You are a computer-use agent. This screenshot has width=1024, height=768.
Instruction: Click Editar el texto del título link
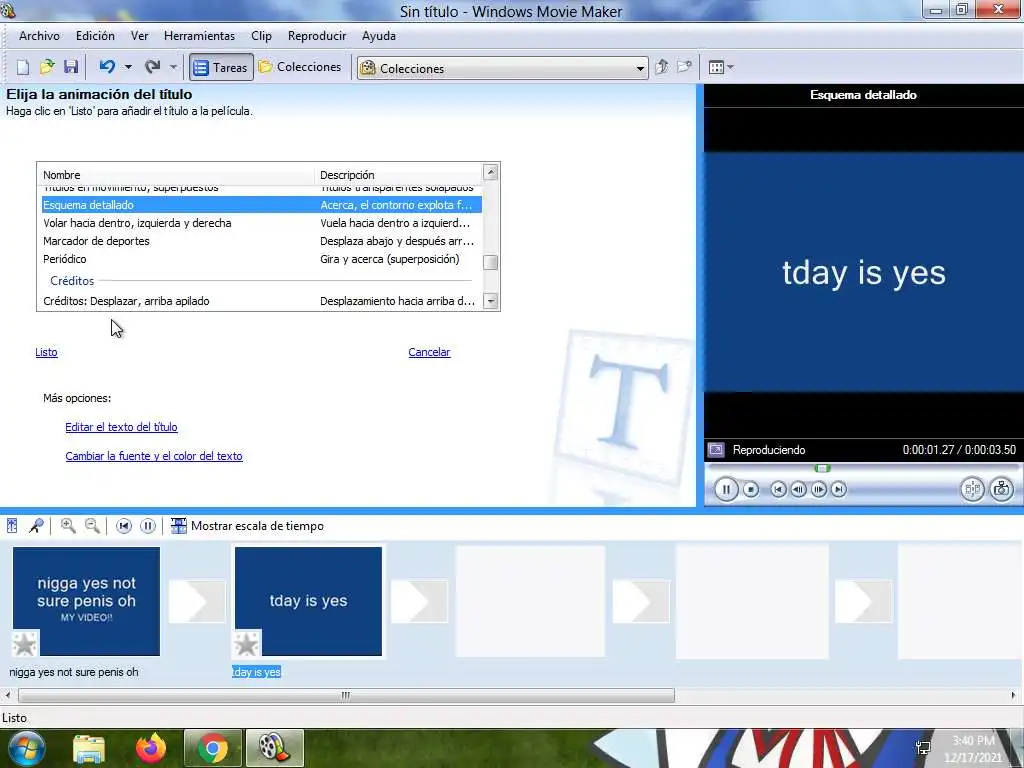click(x=121, y=427)
